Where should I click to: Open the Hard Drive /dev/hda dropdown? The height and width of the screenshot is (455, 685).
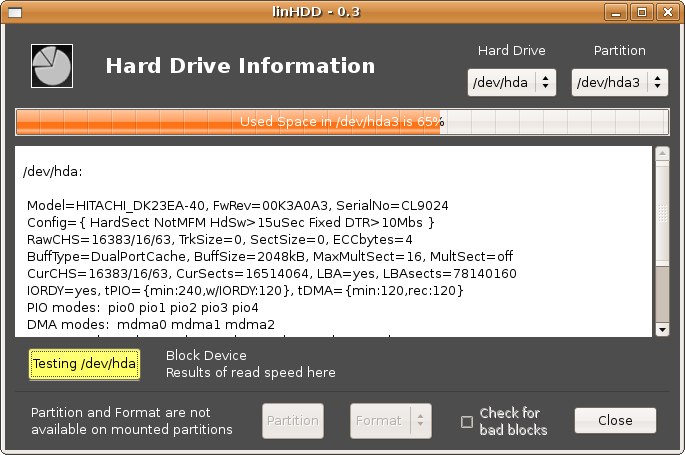tap(511, 82)
